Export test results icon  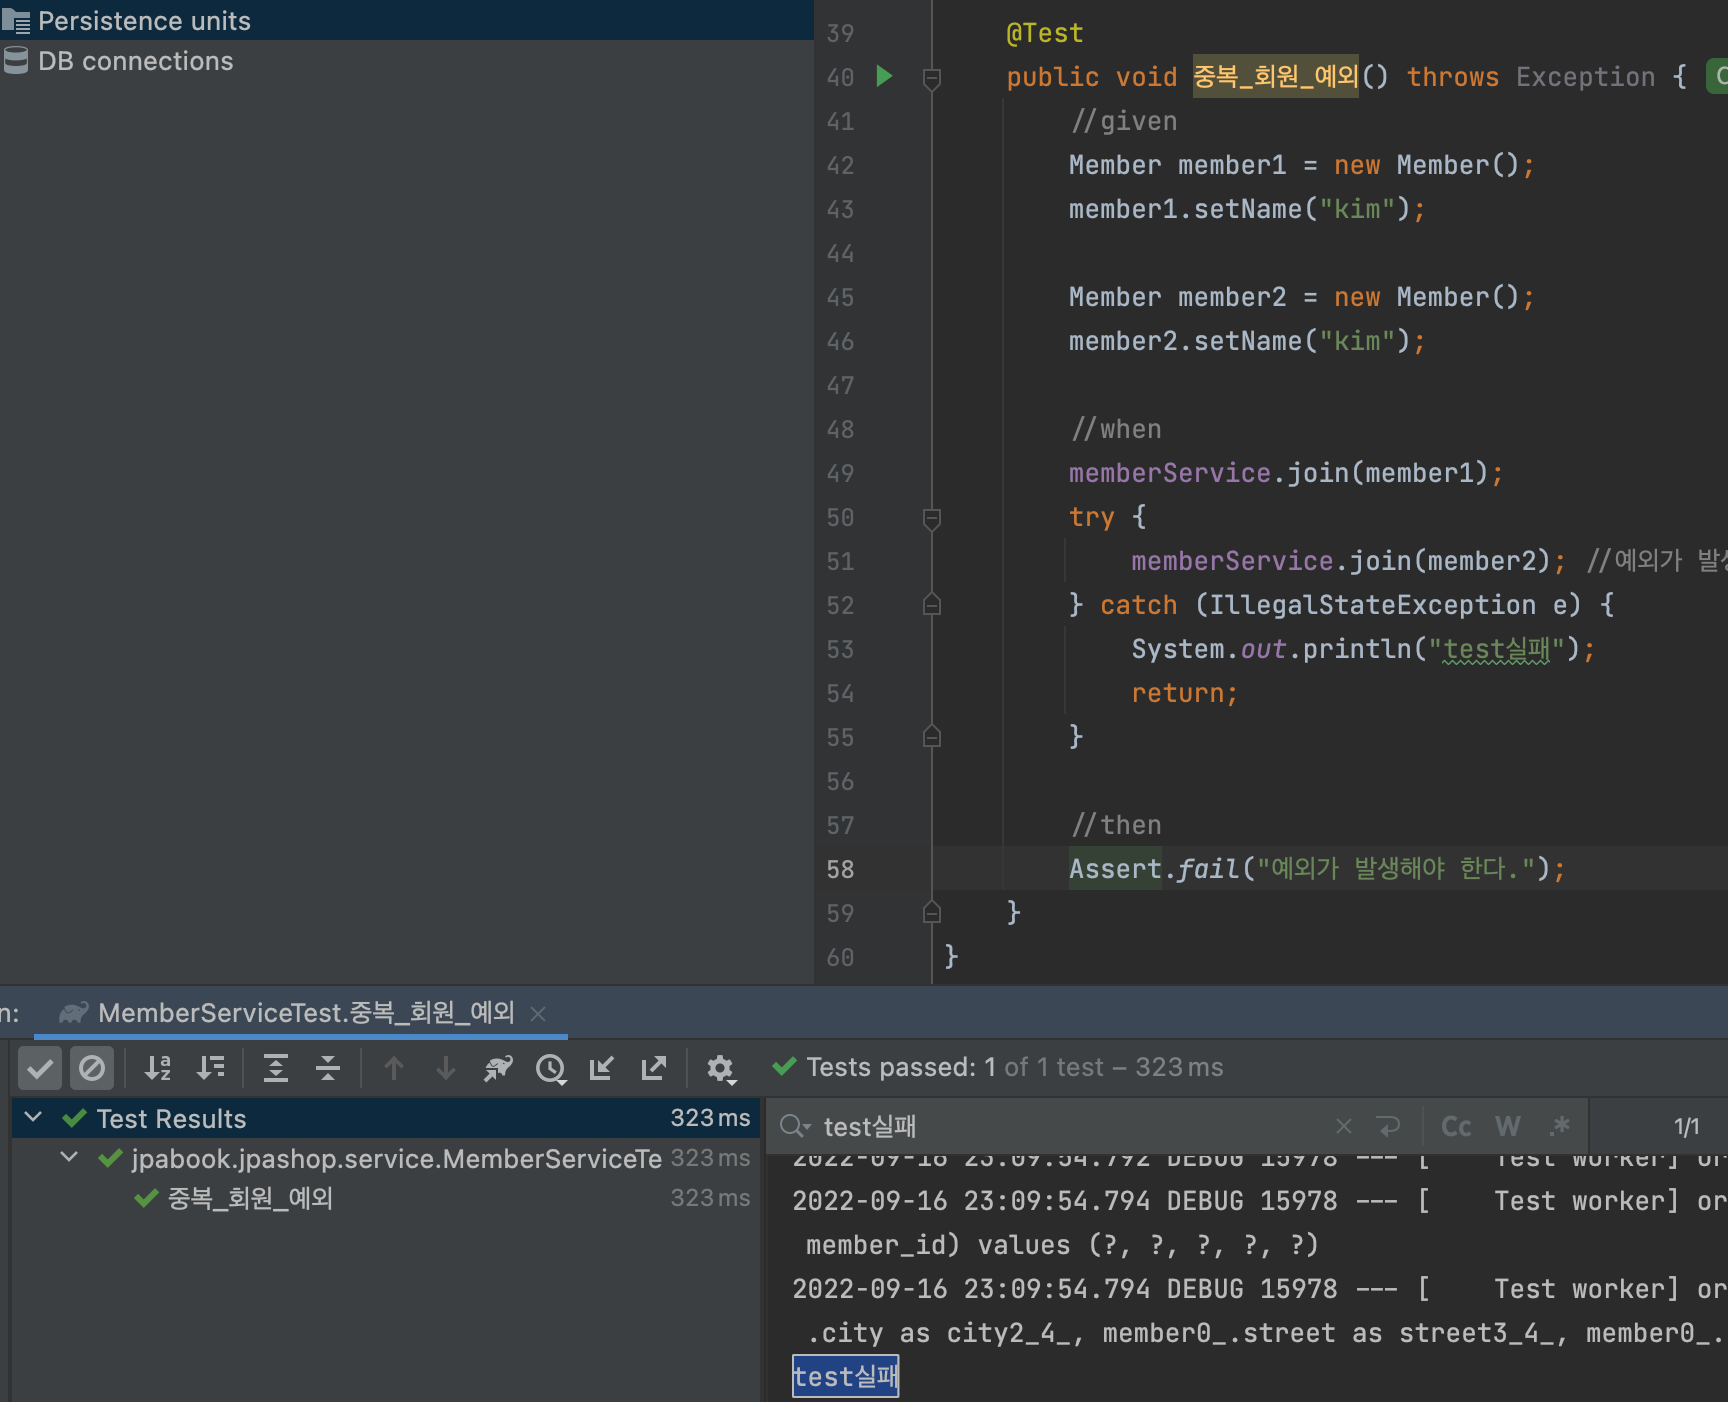(654, 1068)
